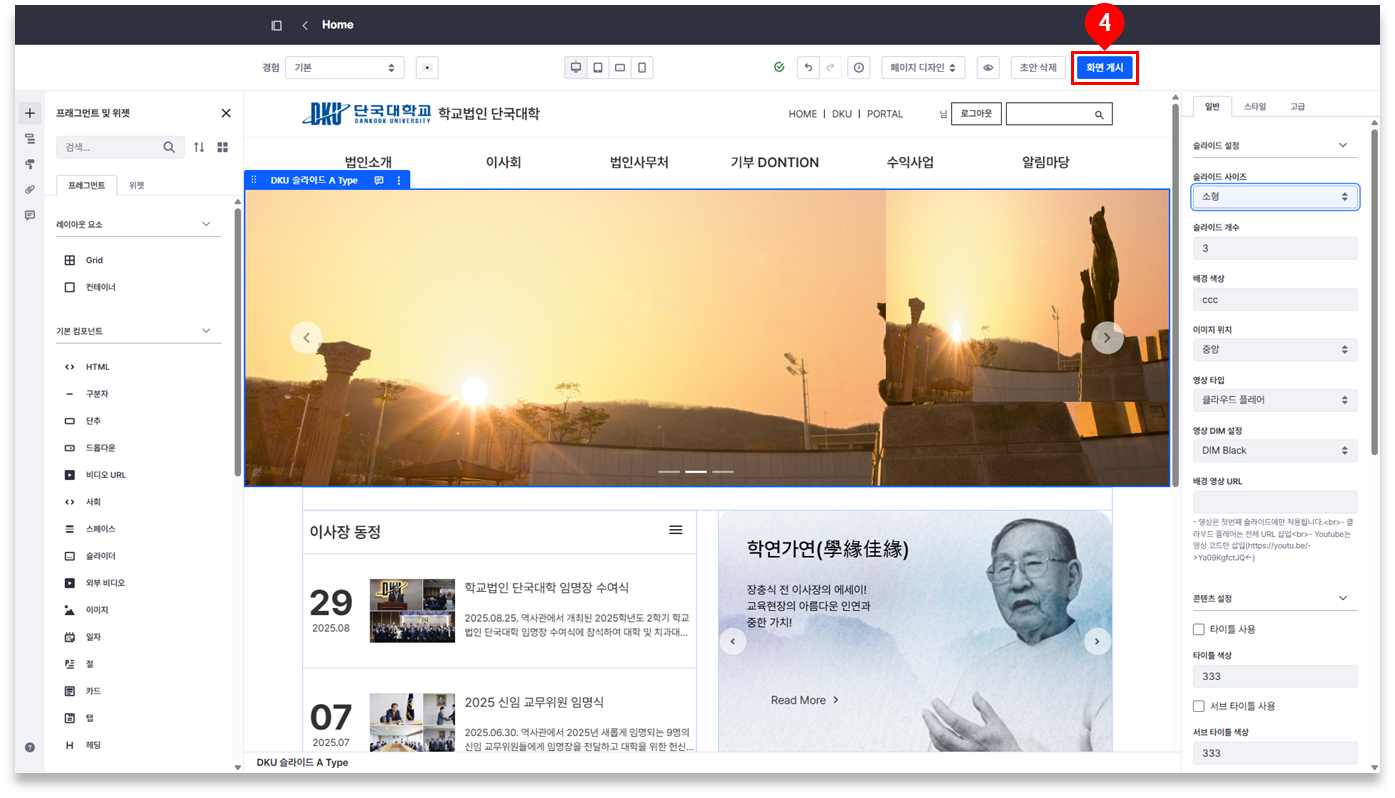Switch to the 스타일 tab
This screenshot has width=1395, height=798.
1254,106
